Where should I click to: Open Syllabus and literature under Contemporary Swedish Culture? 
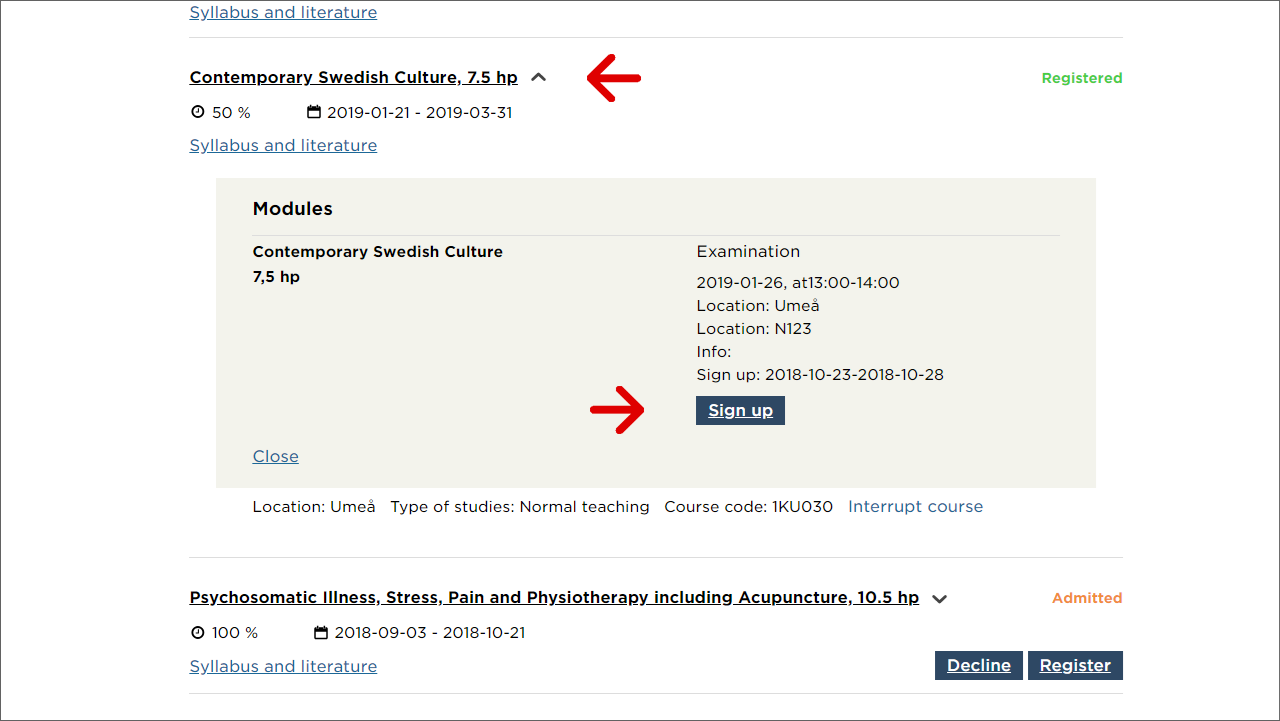tap(283, 145)
